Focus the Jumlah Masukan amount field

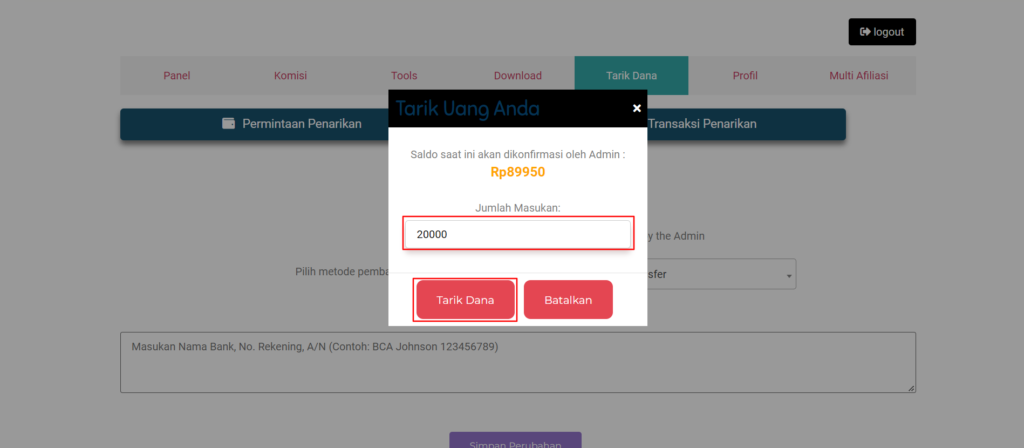pos(518,234)
